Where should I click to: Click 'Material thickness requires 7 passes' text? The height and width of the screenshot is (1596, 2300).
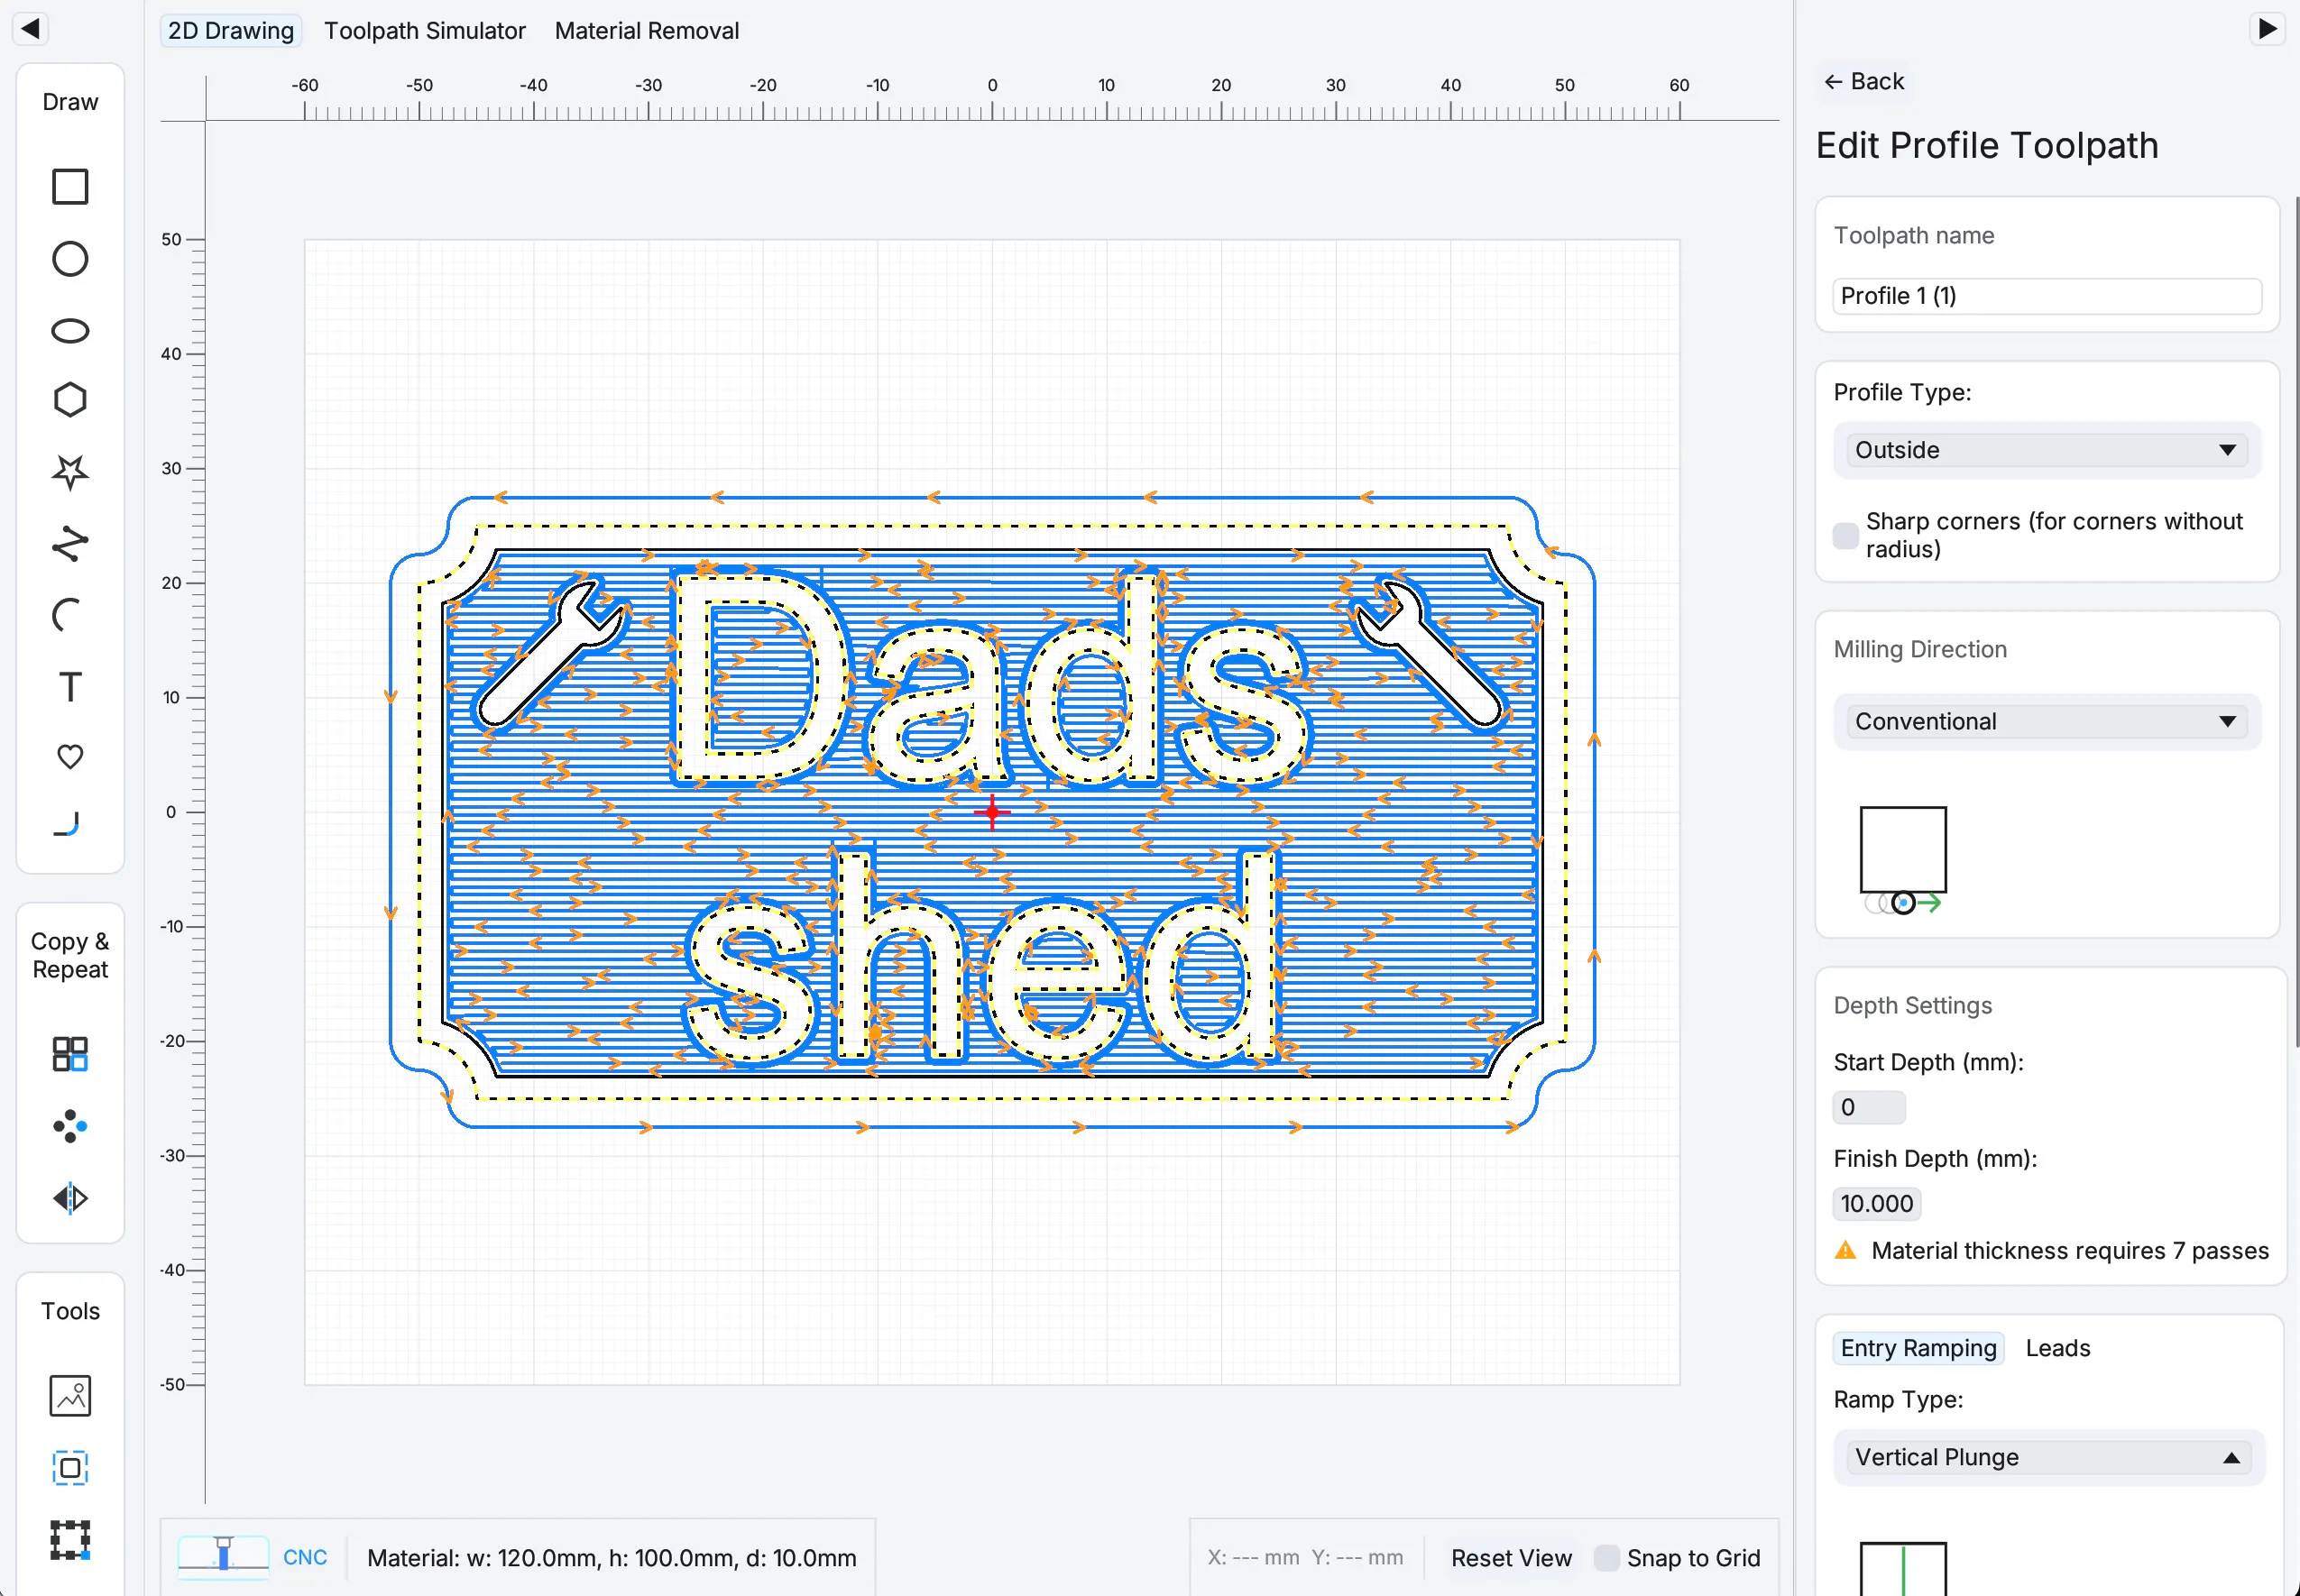2070,1251
